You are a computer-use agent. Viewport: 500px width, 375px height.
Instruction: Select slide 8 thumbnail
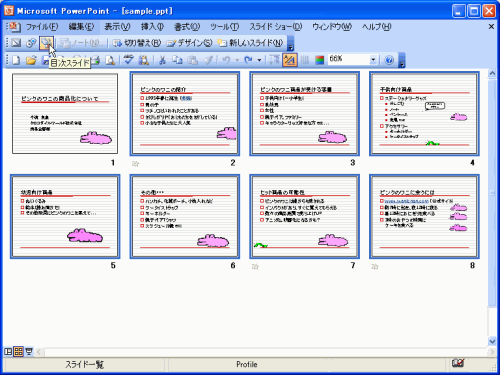(424, 216)
